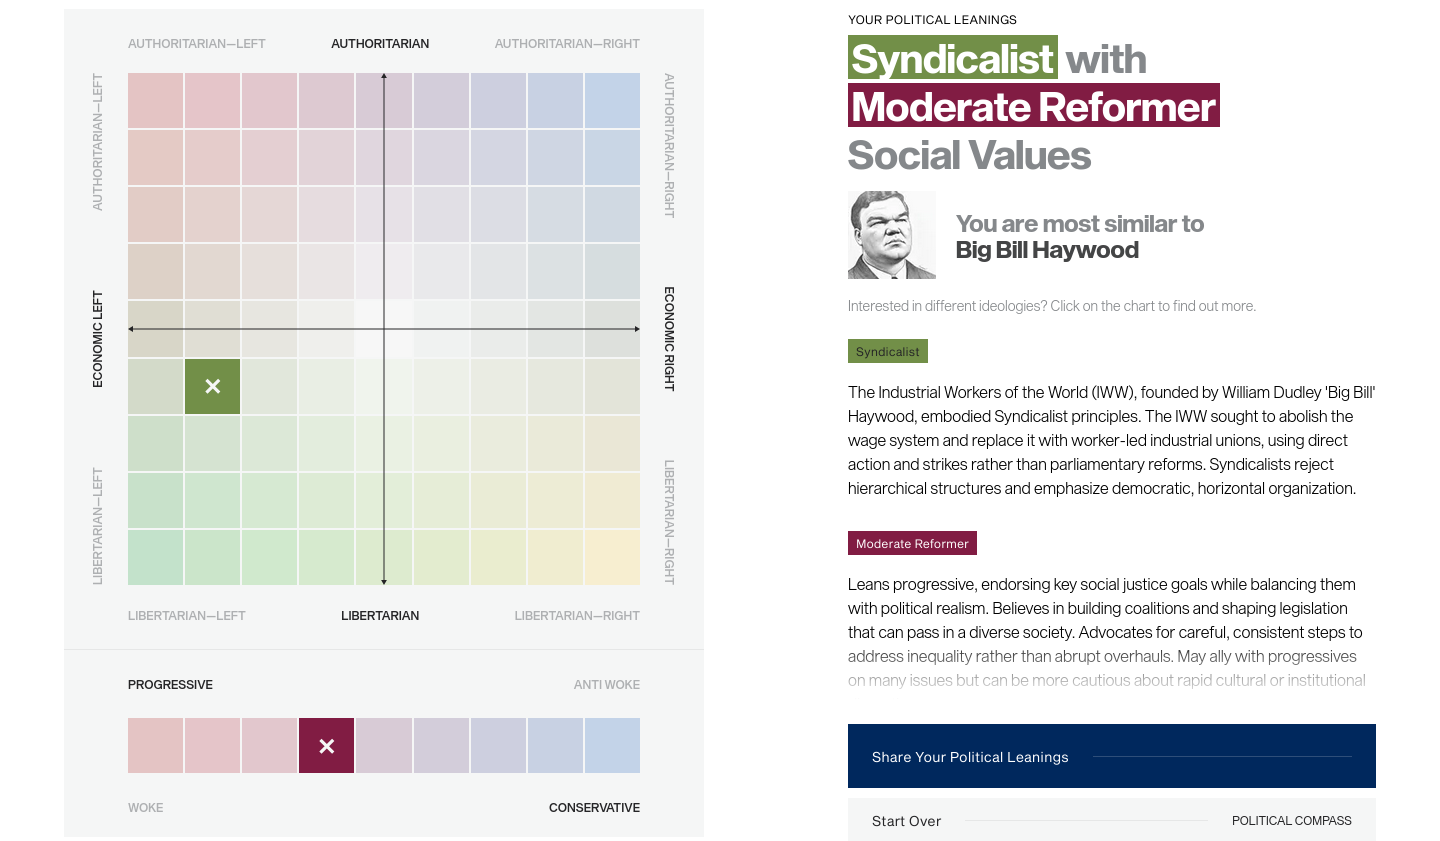Click the maroon X marker on social scale

326,746
